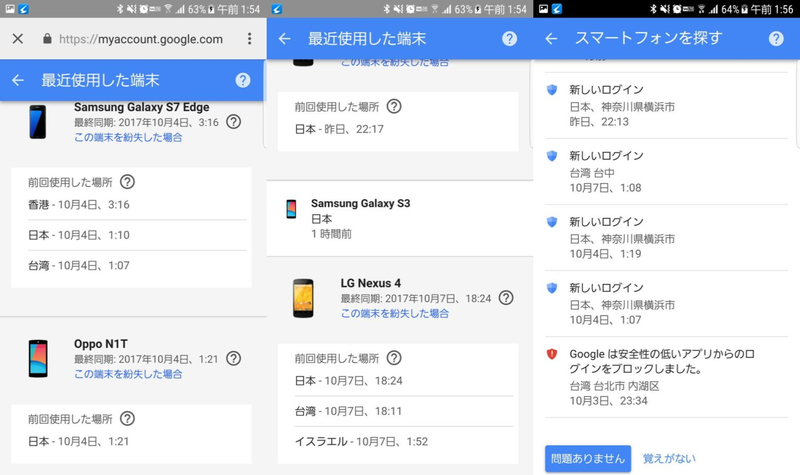Tap help icon beside LG Nexus 4

pyautogui.click(x=506, y=298)
